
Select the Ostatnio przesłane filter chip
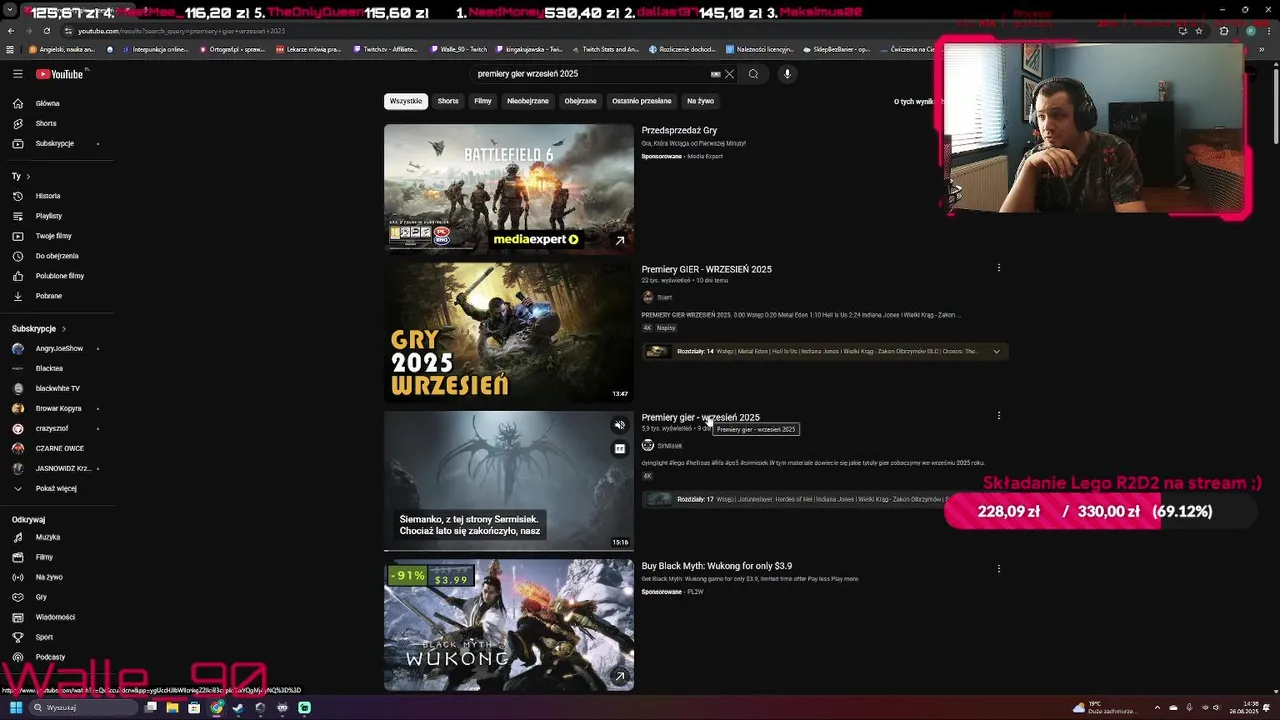point(642,101)
